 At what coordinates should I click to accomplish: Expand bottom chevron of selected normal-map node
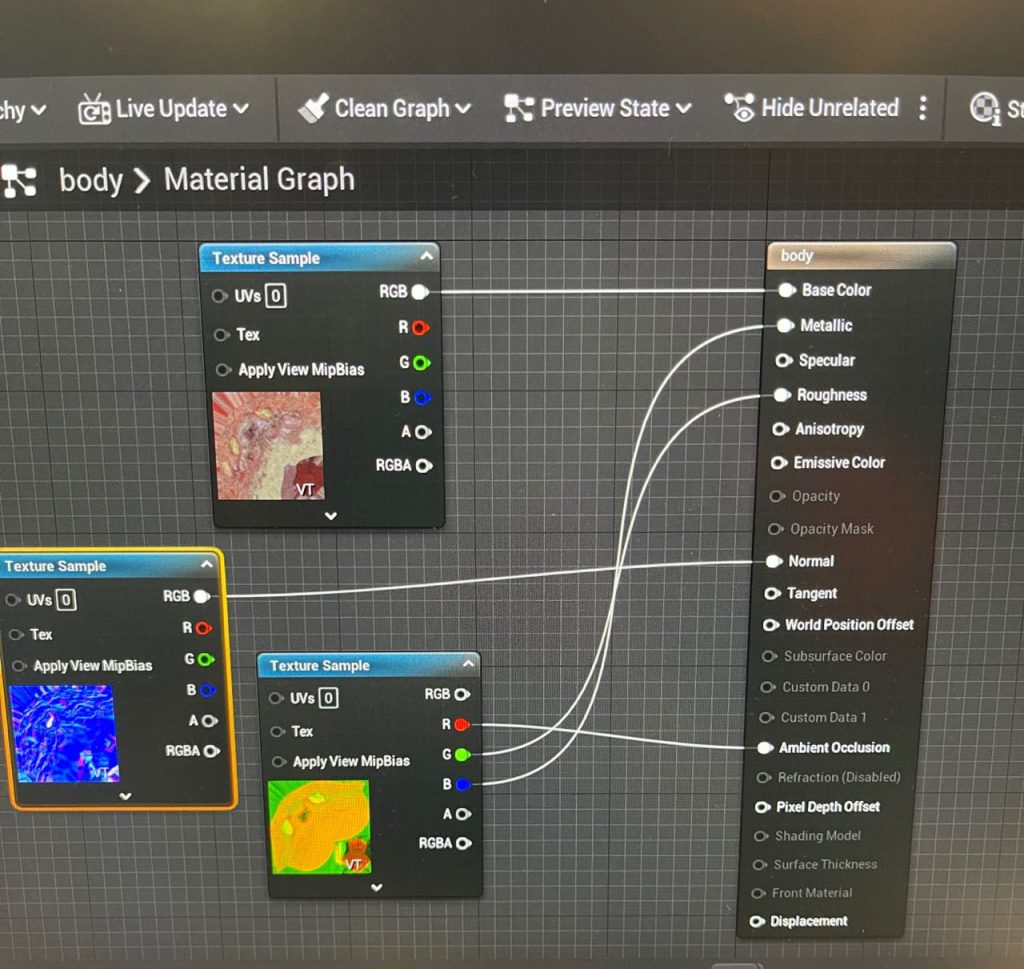point(125,796)
